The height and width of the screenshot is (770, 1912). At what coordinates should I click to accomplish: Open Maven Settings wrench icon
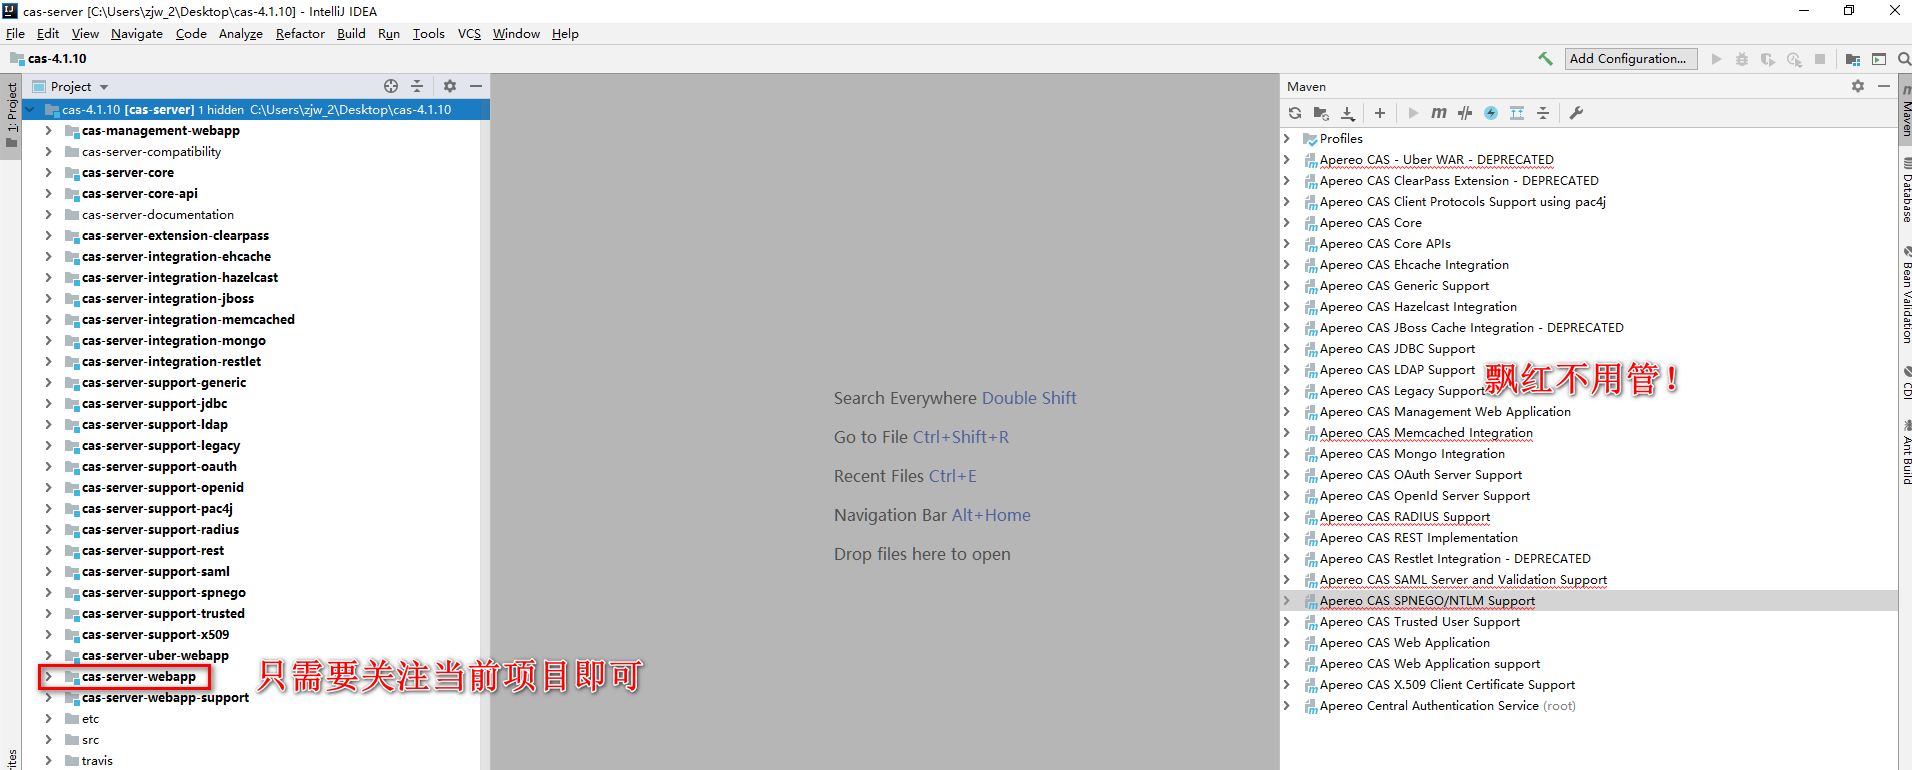click(1576, 113)
